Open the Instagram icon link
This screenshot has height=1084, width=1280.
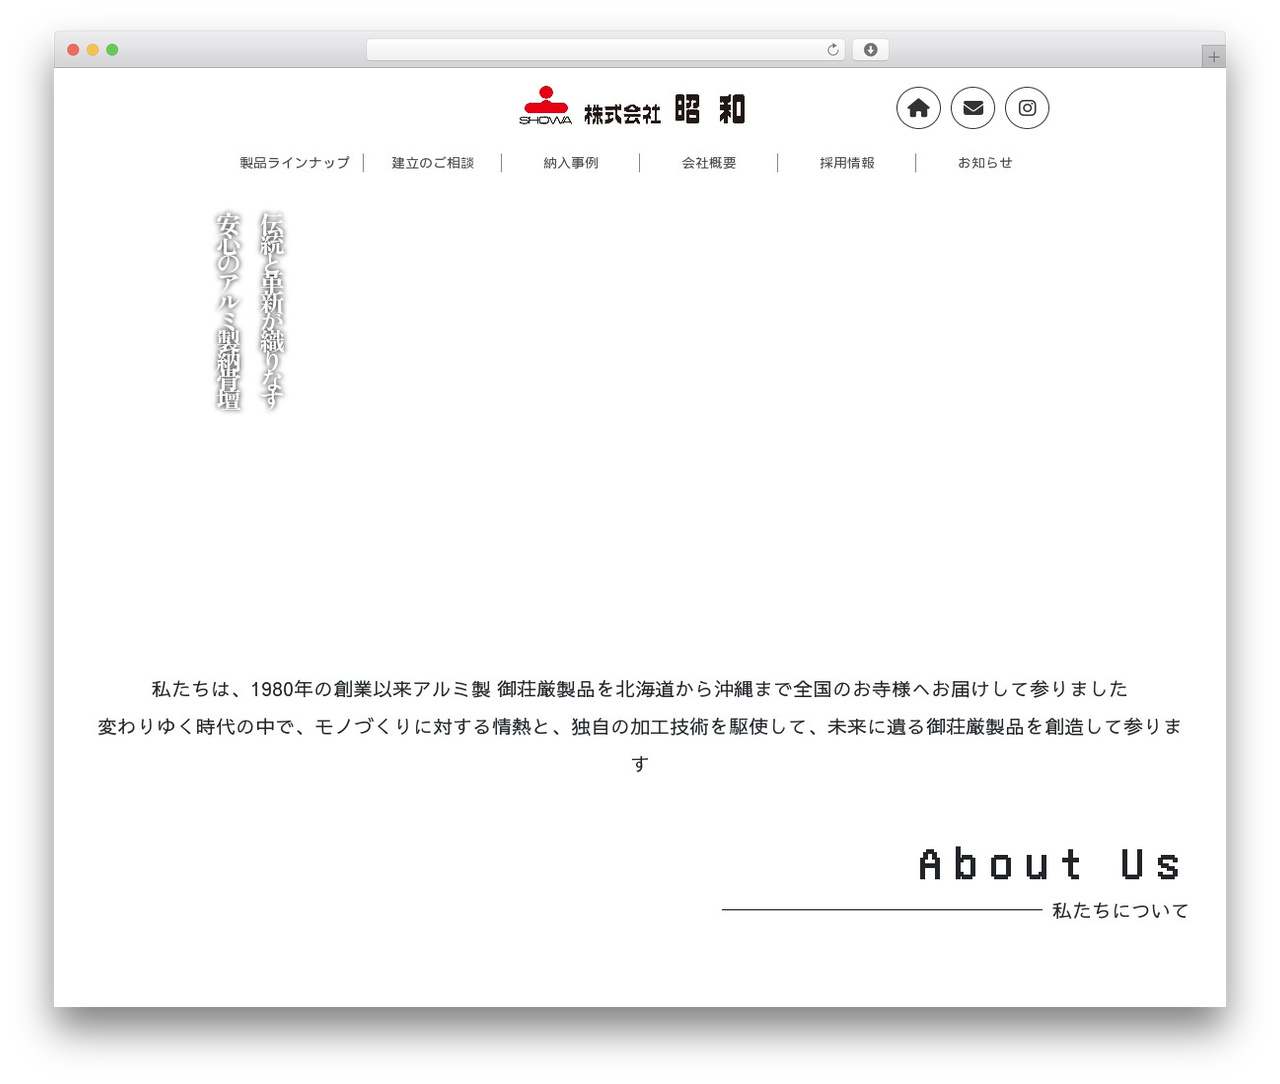(1027, 108)
